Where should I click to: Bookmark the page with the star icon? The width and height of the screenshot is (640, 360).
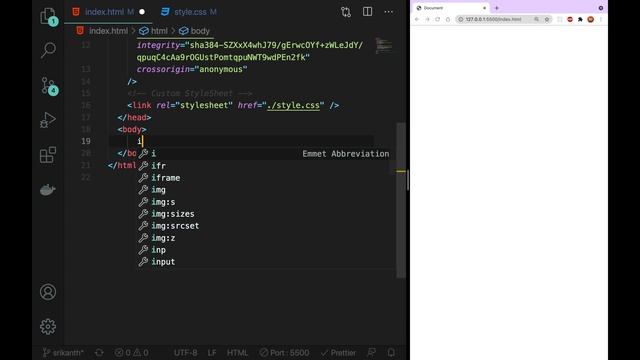(547, 19)
